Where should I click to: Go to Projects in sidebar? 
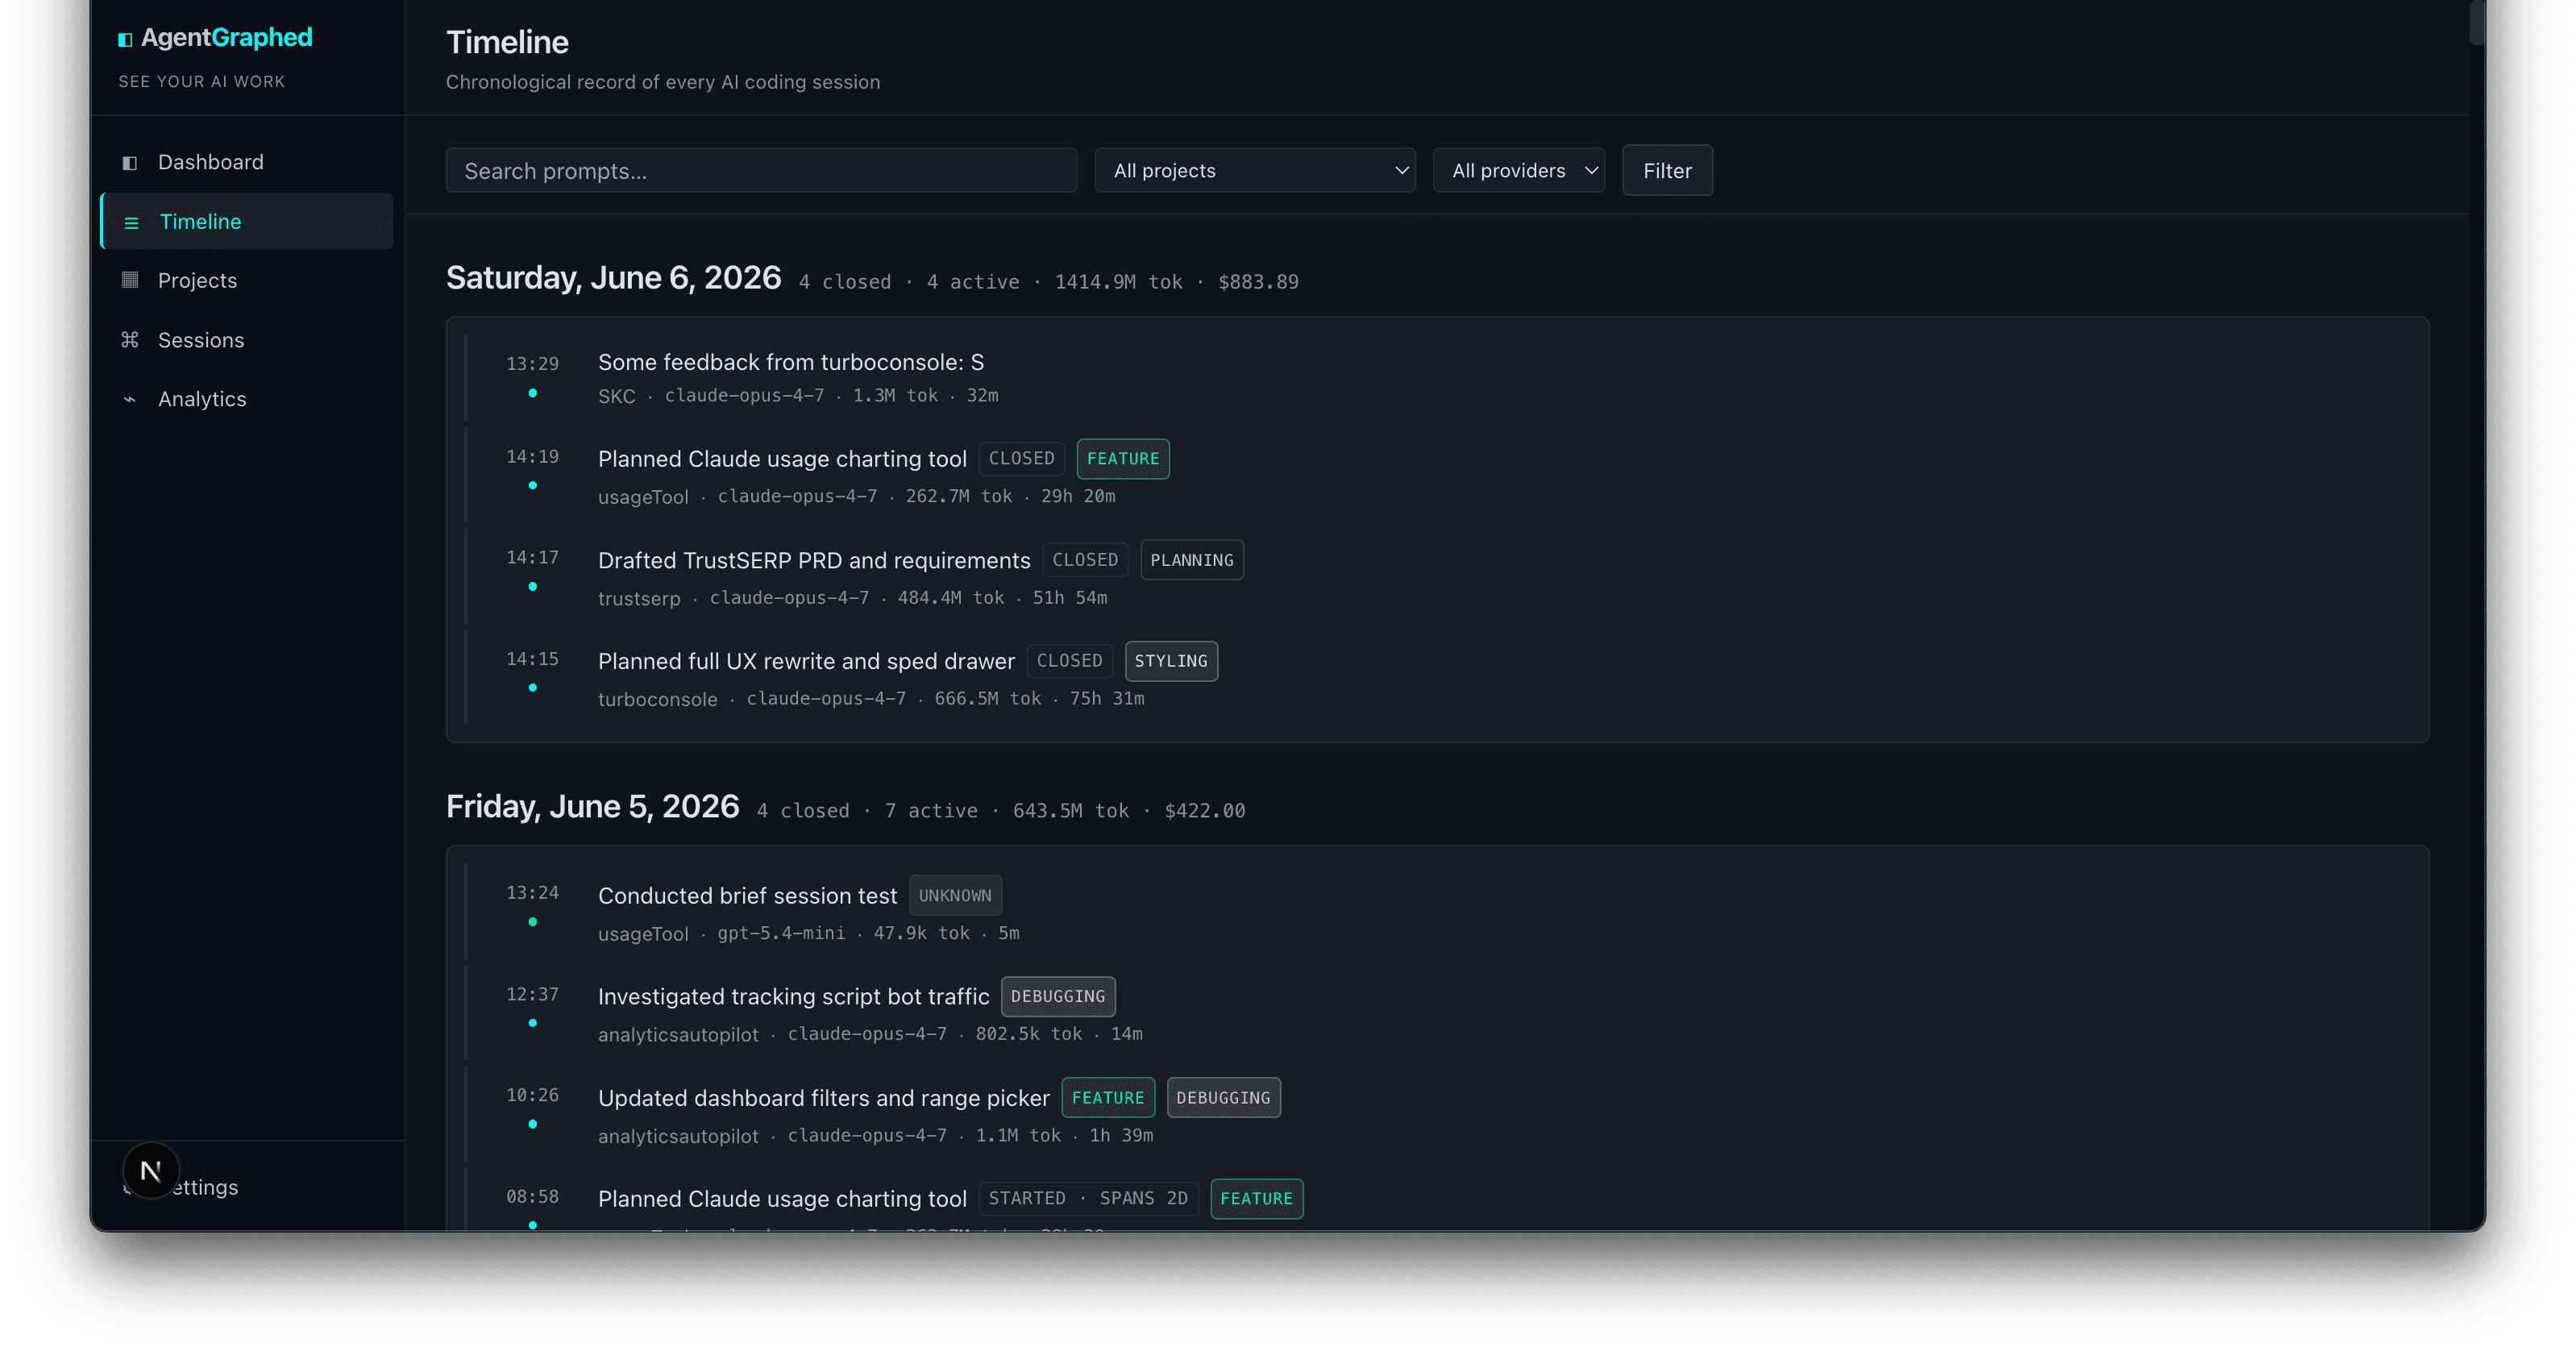(247, 280)
